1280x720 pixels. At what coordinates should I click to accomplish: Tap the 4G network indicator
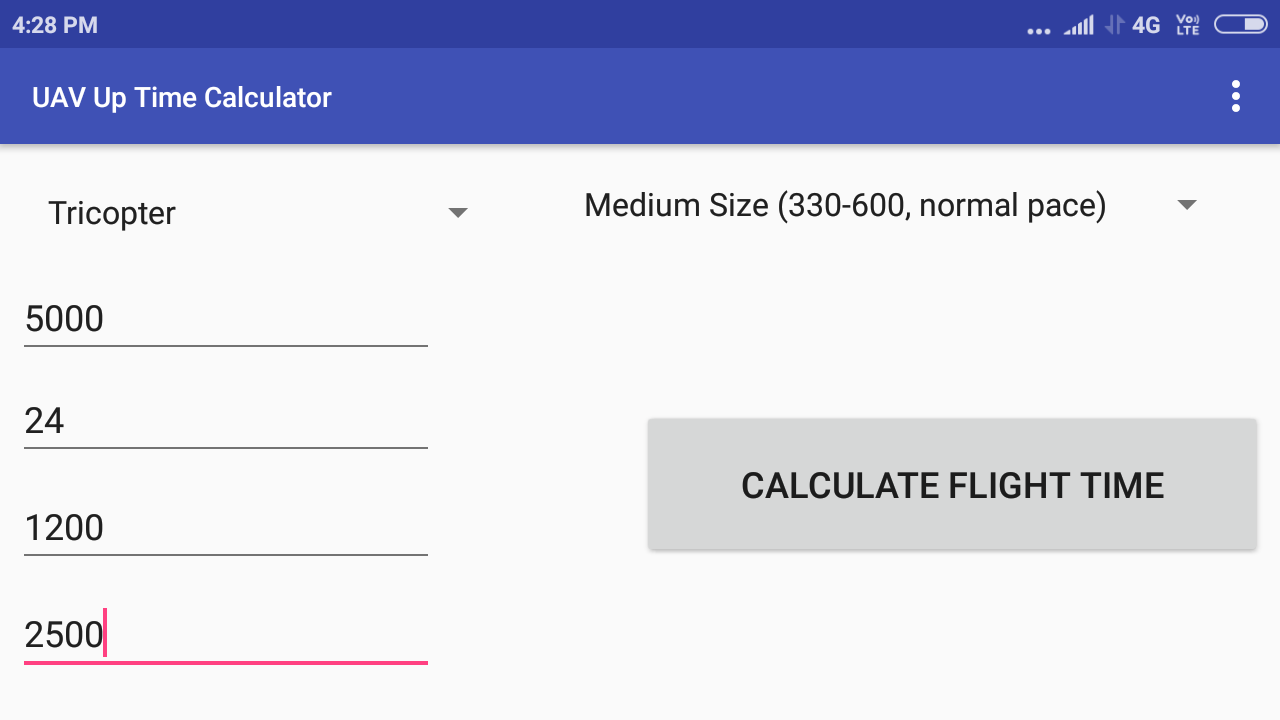[x=1146, y=24]
